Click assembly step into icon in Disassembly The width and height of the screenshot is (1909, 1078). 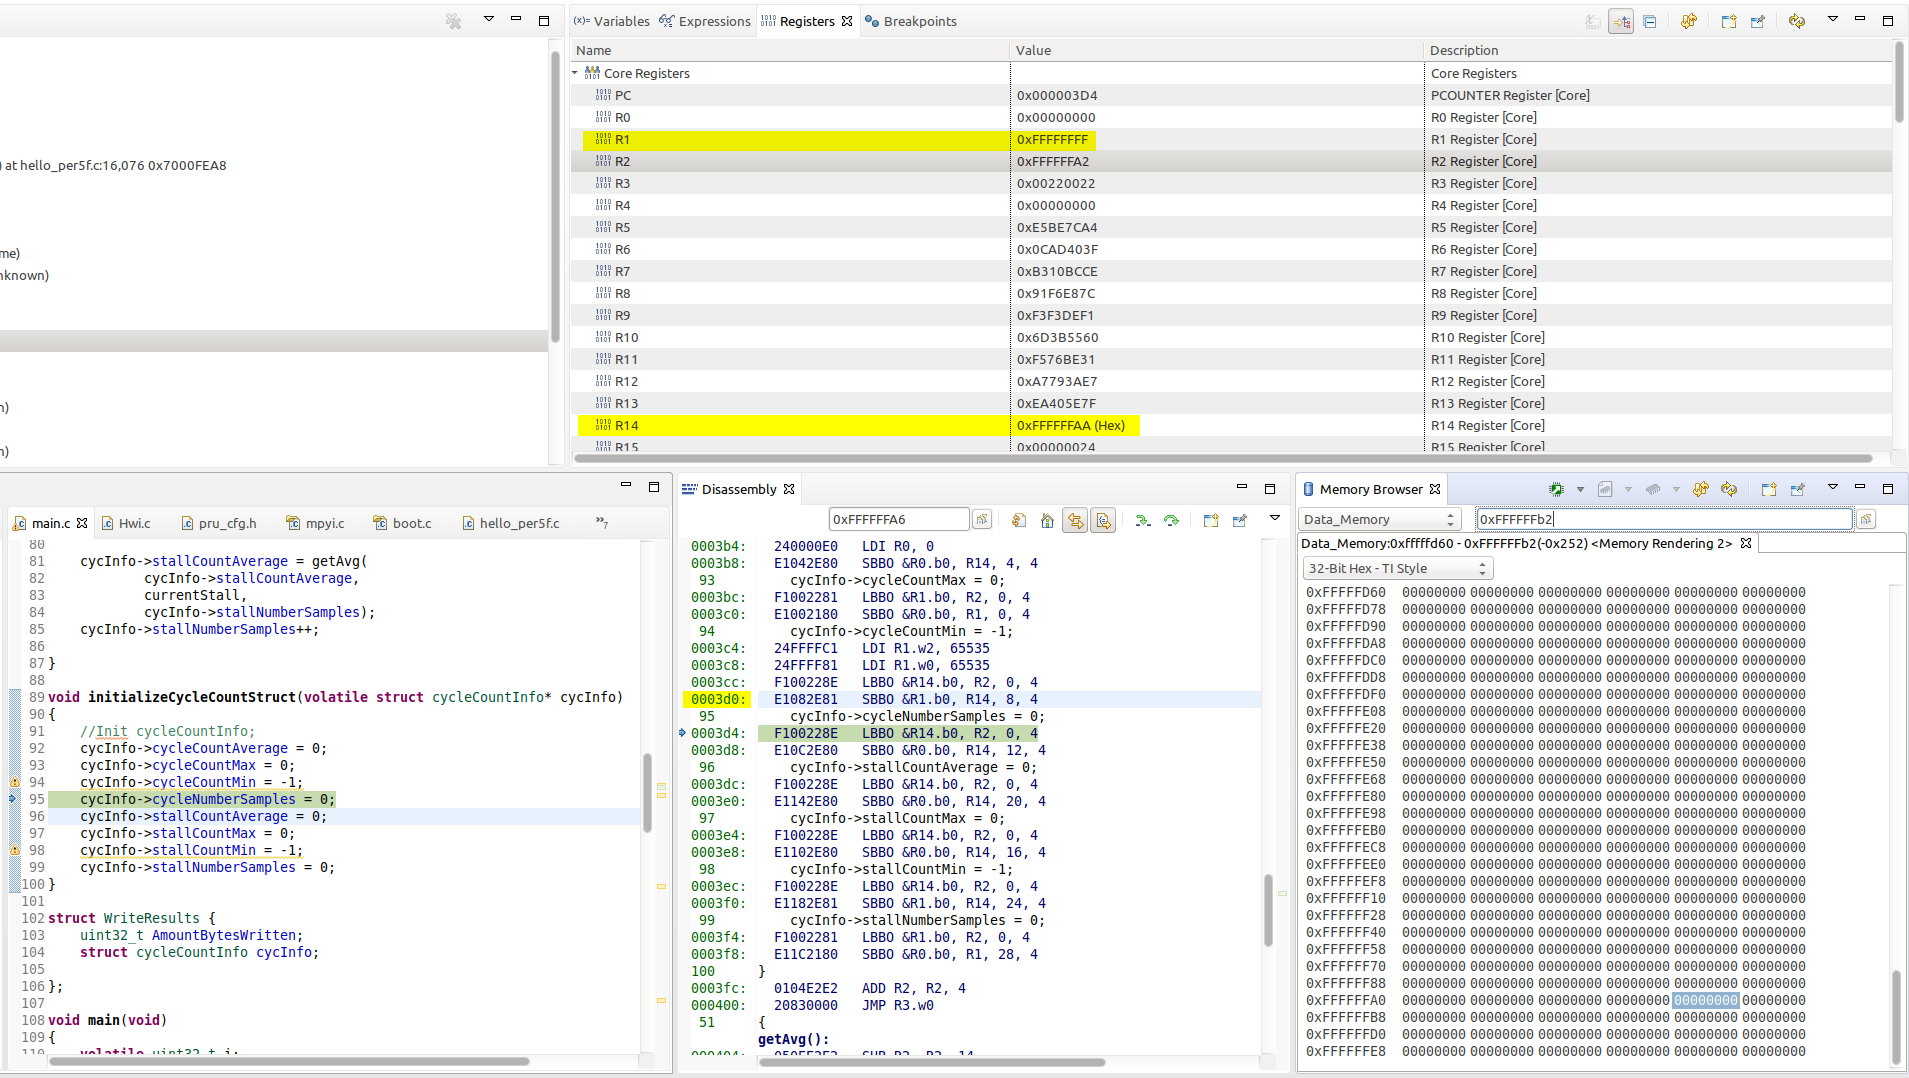pos(1143,520)
